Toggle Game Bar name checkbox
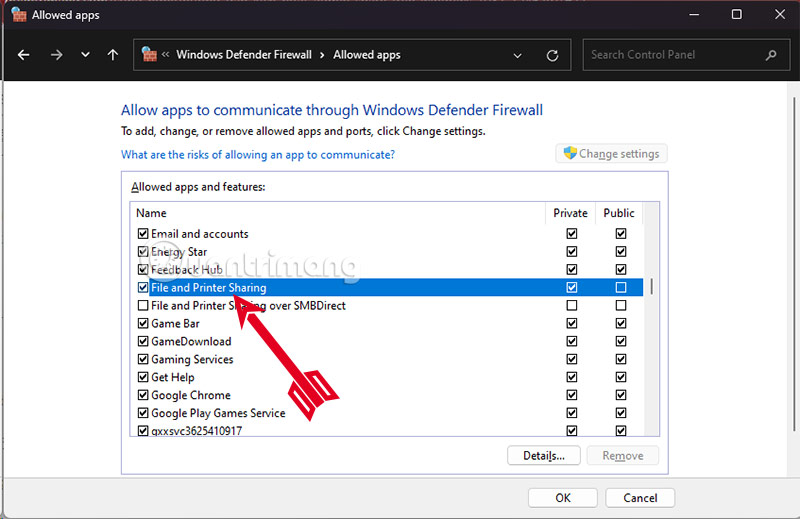The image size is (800, 519). 143,323
